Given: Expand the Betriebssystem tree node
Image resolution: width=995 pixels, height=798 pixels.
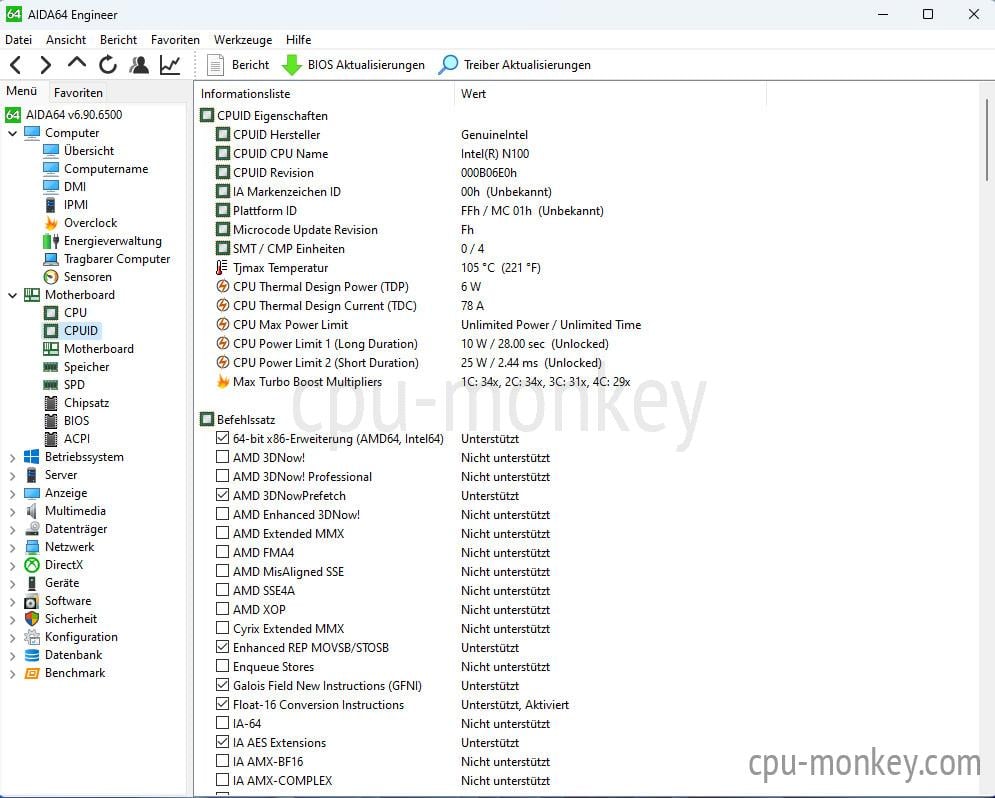Looking at the screenshot, I should [x=13, y=457].
